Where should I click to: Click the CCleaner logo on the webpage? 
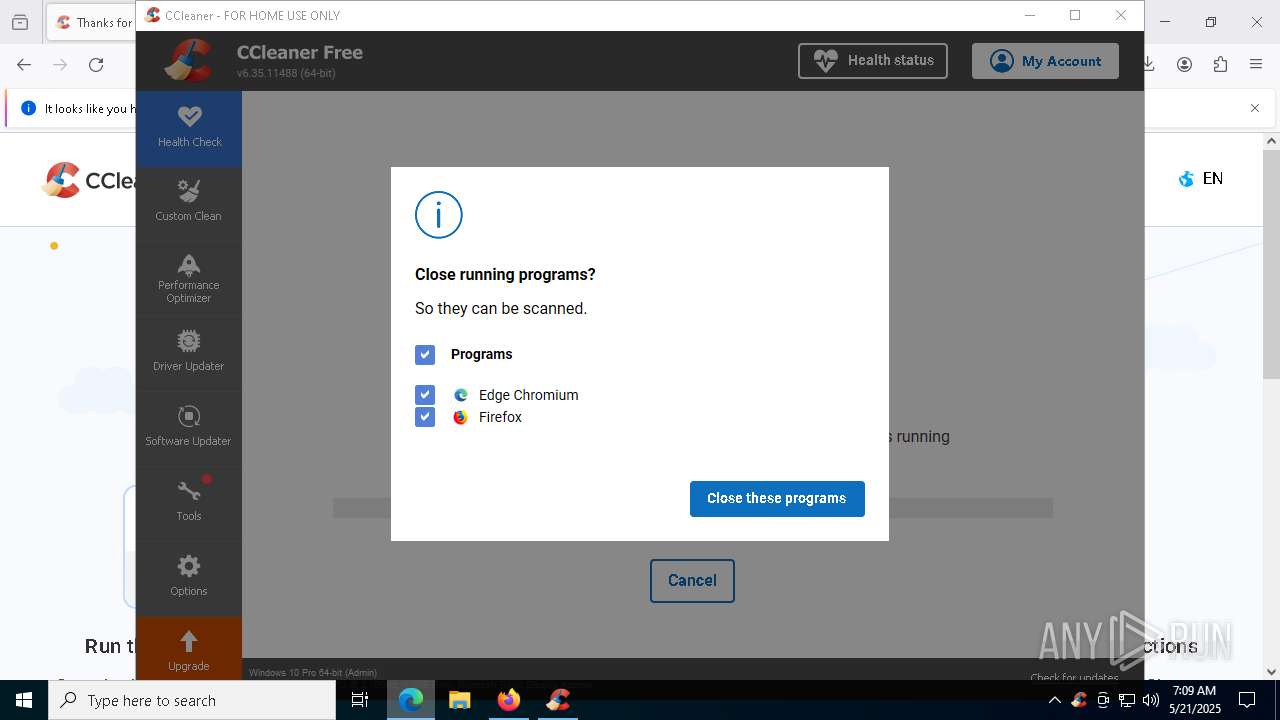point(88,180)
